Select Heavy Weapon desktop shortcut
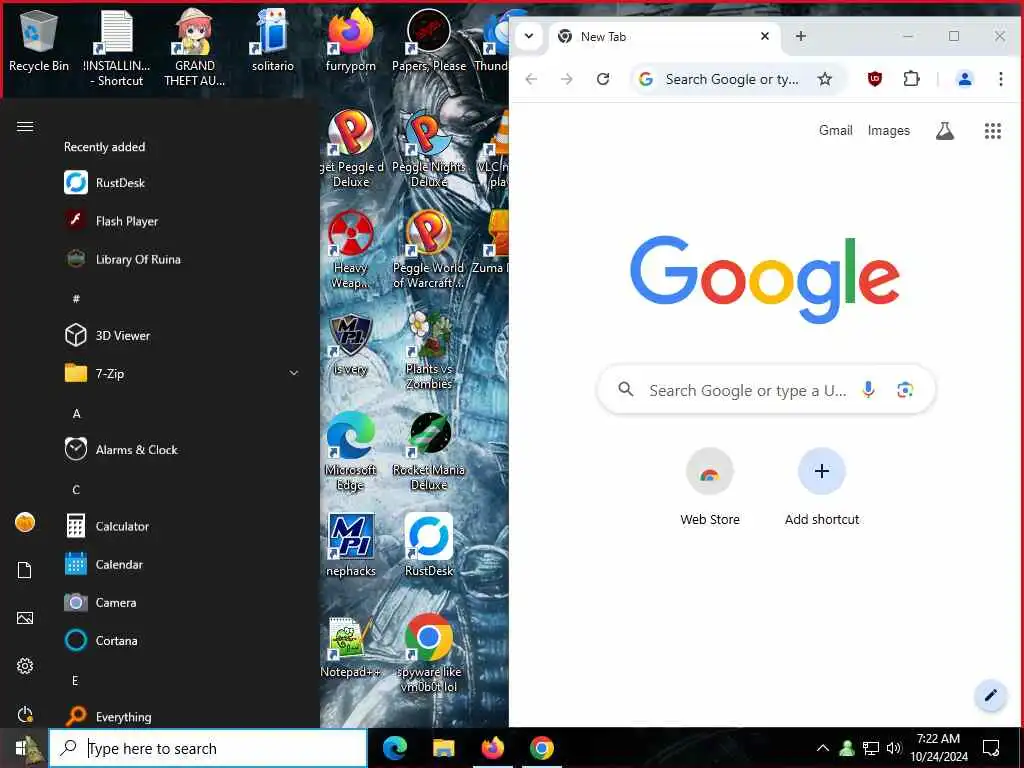 [x=351, y=250]
